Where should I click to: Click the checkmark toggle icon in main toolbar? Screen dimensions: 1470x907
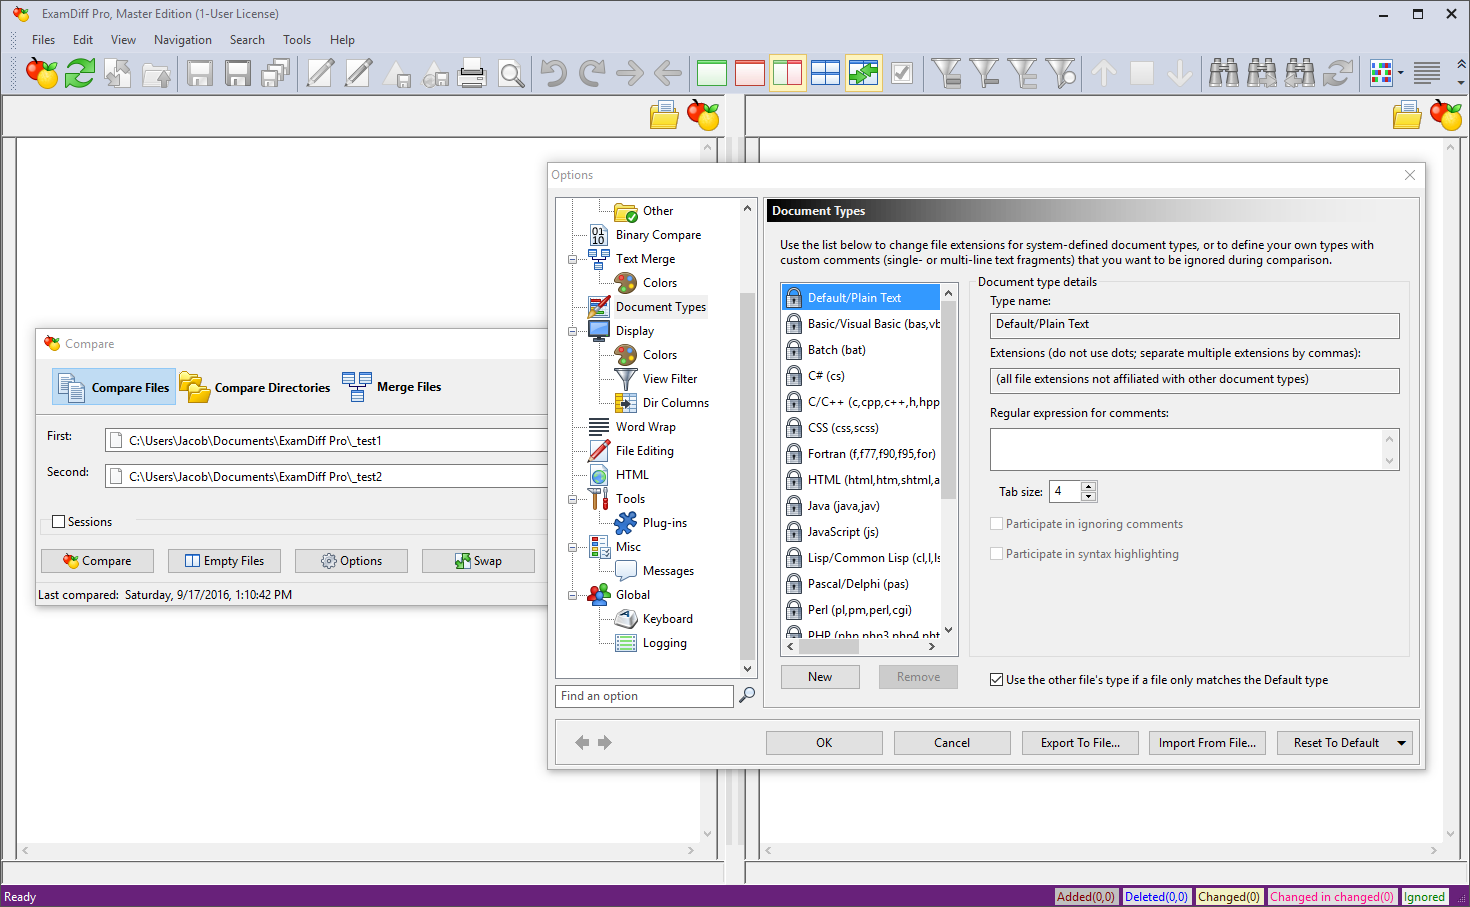click(902, 73)
